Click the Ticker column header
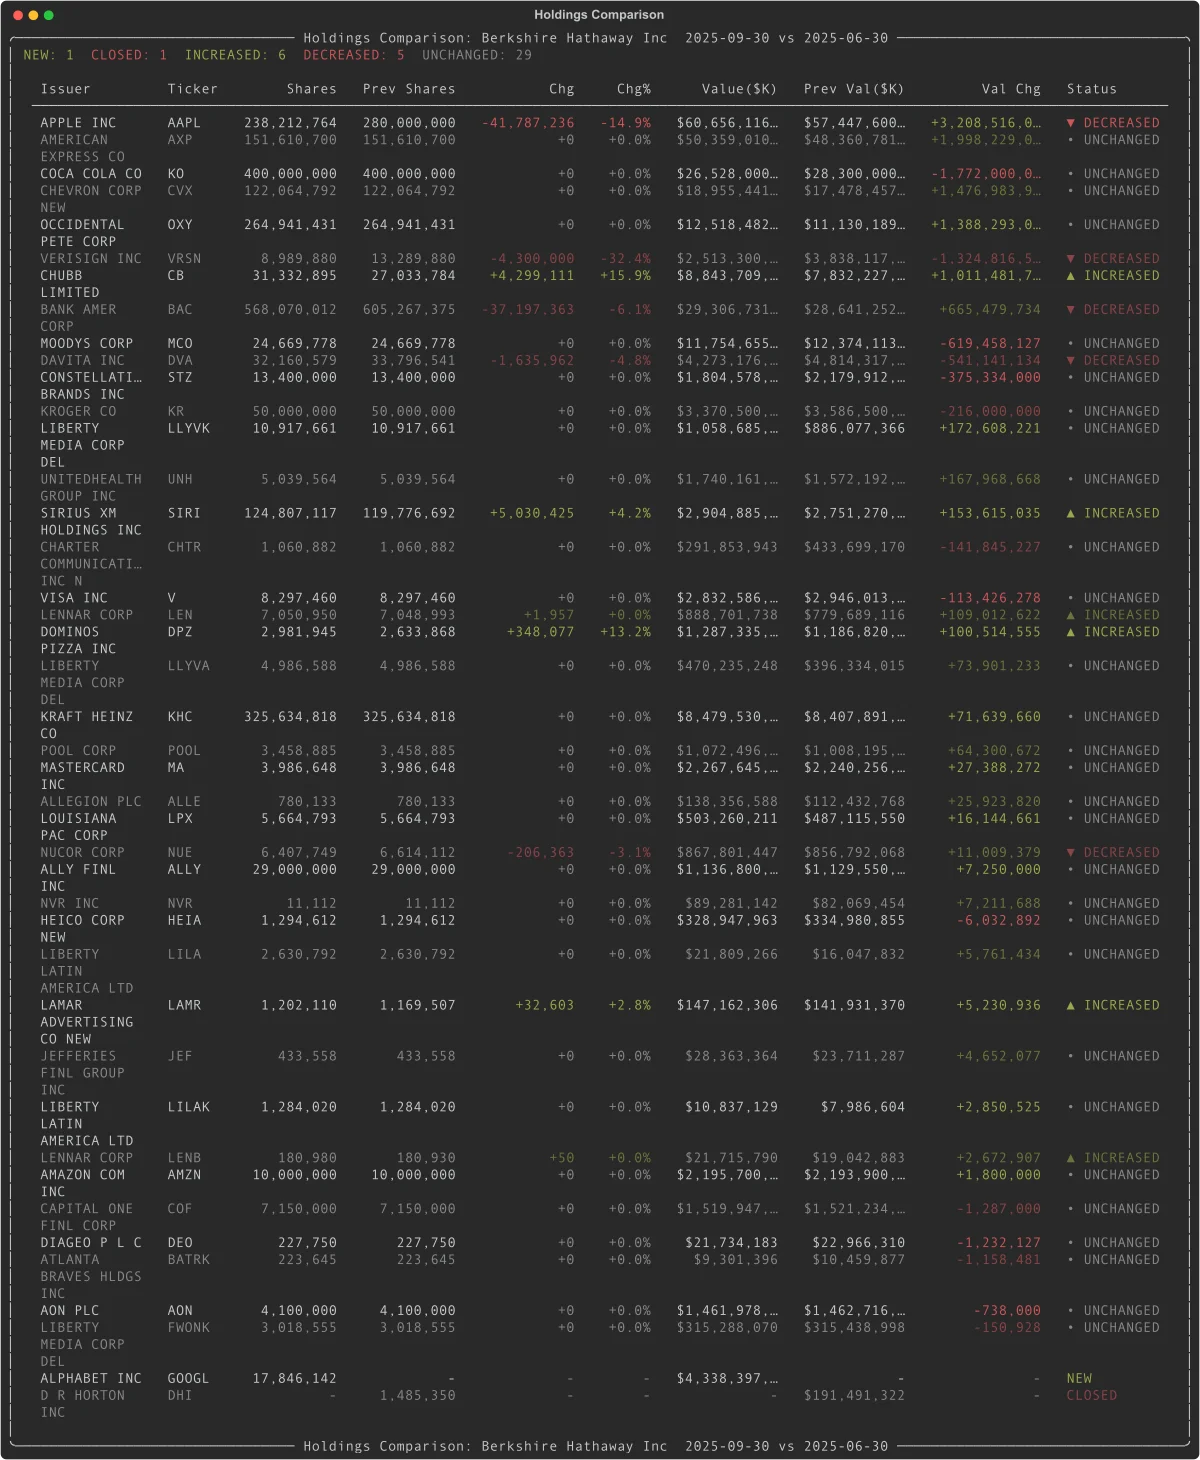This screenshot has height=1460, width=1200. tap(192, 89)
